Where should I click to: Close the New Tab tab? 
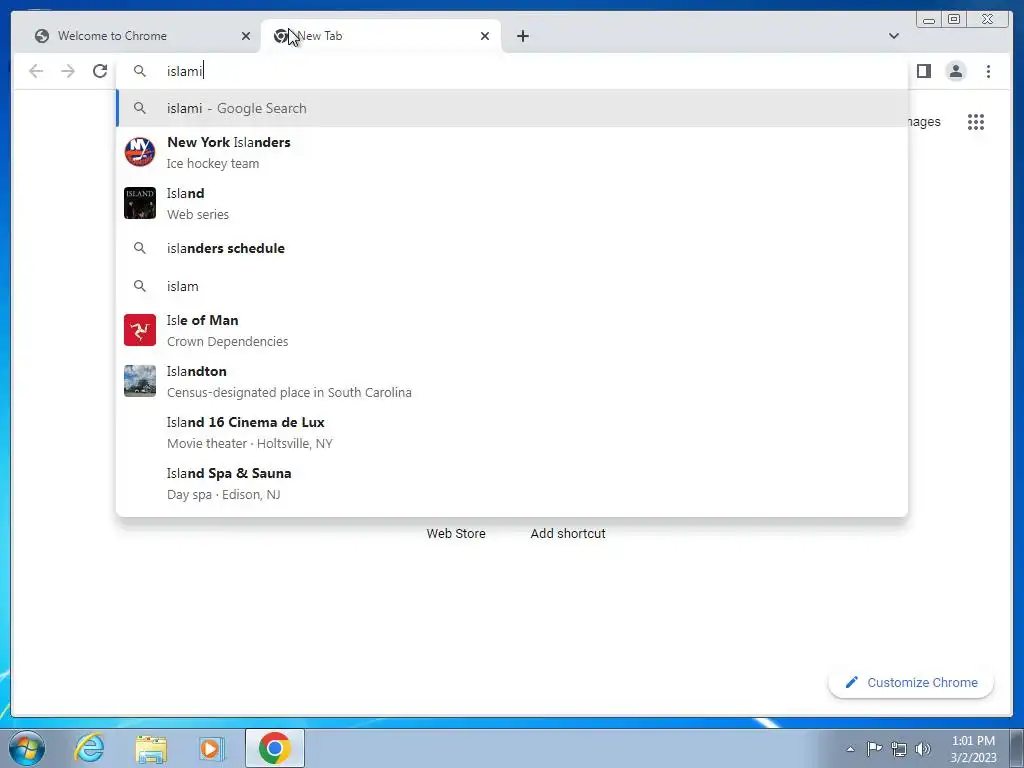coord(485,36)
